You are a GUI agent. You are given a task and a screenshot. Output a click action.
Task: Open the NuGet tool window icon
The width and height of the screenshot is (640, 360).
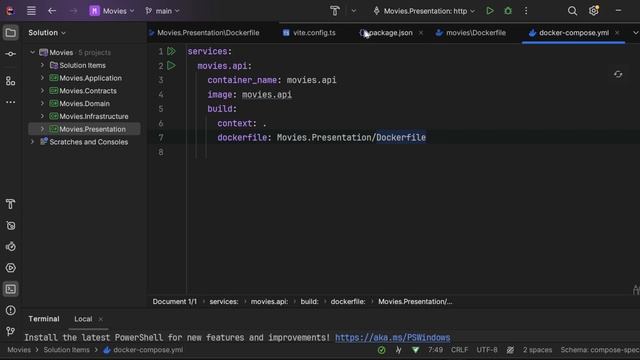(x=11, y=225)
